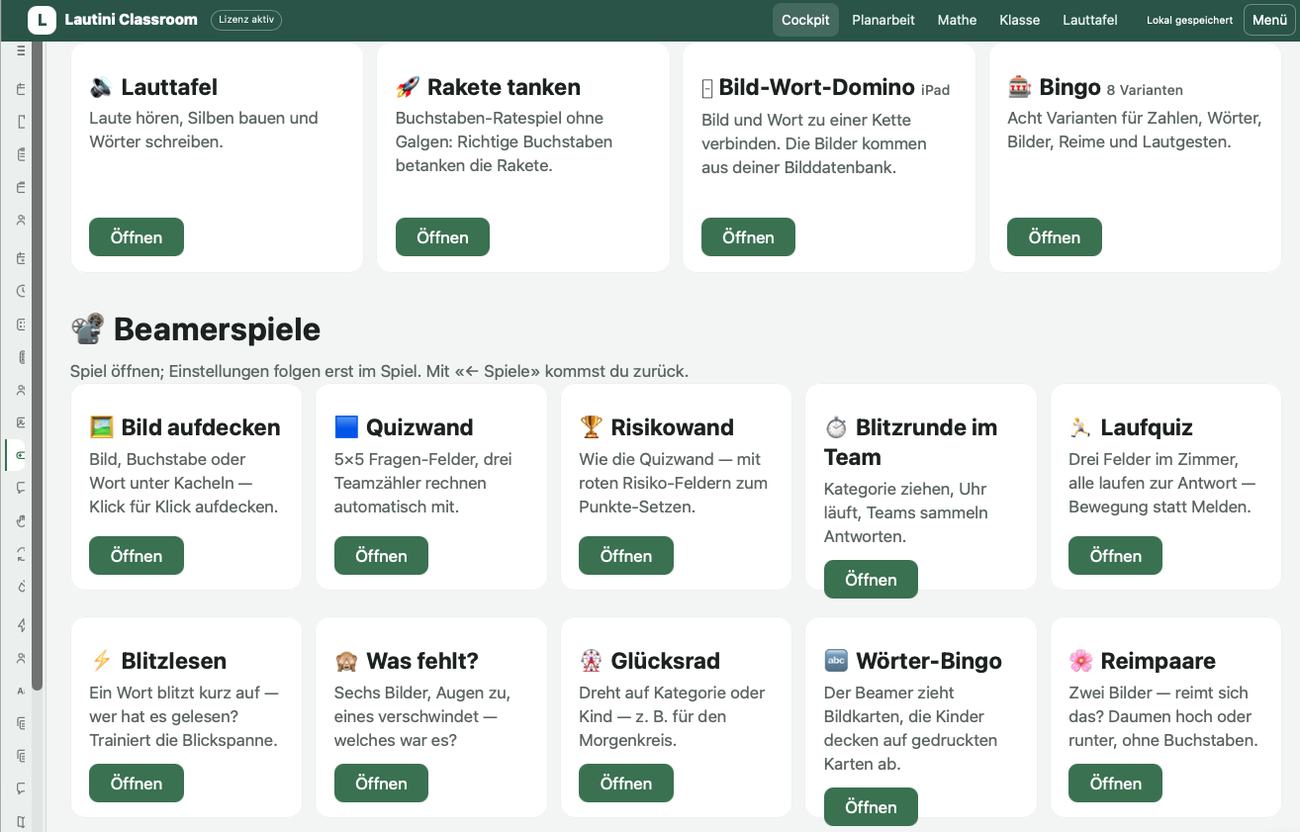The image size is (1300, 832).
Task: Click the Lizenz aktiv badge
Action: click(246, 20)
